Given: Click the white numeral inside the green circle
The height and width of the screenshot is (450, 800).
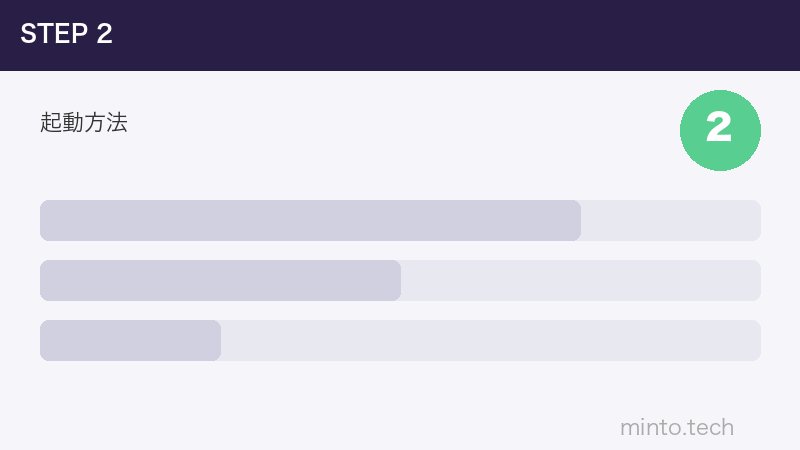Looking at the screenshot, I should tap(719, 128).
